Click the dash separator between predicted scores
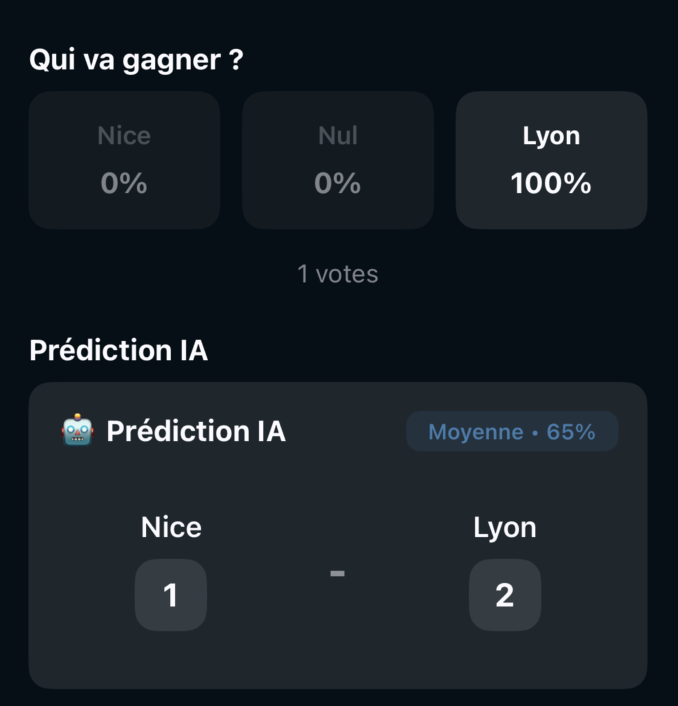This screenshot has height=706, width=678. 338,573
